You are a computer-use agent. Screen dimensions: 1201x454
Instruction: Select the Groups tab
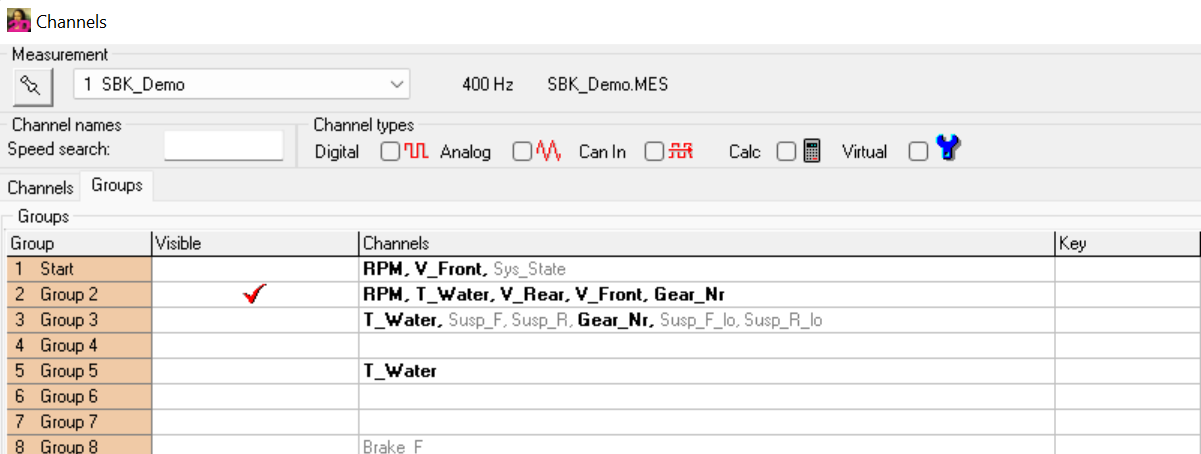pos(116,185)
